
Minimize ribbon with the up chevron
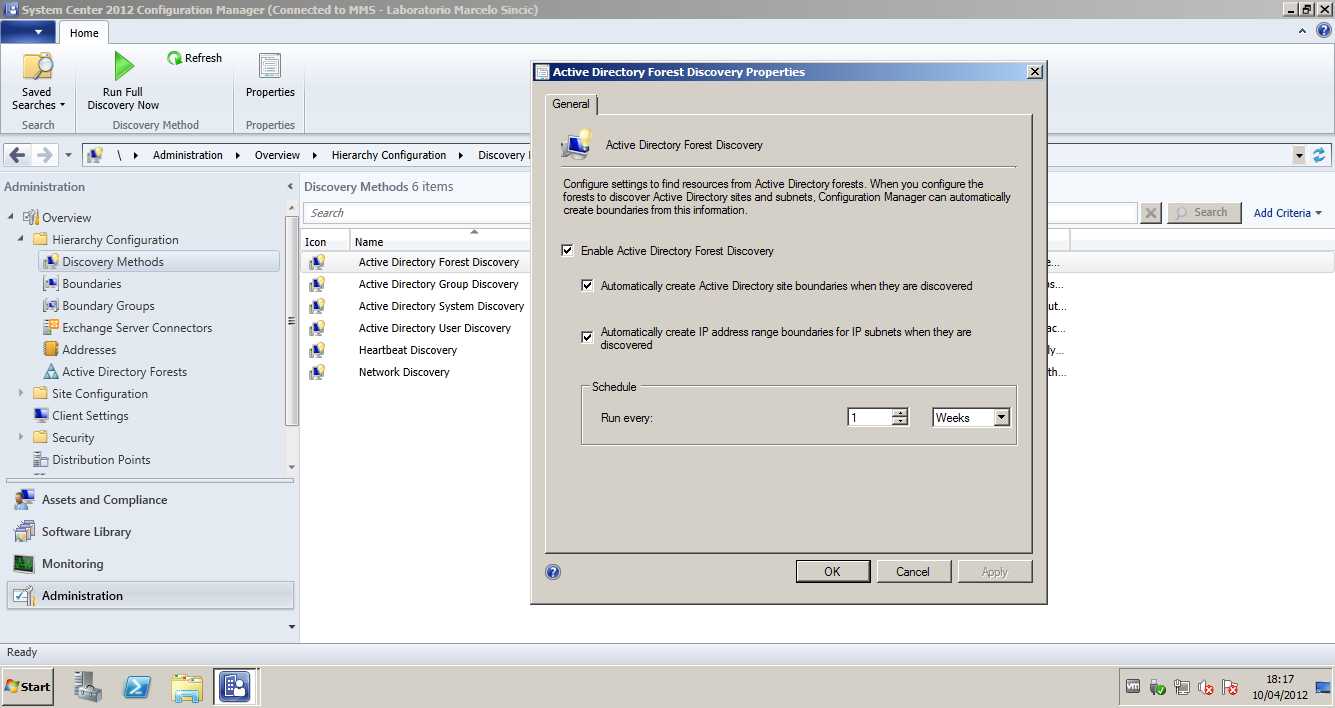(1303, 31)
